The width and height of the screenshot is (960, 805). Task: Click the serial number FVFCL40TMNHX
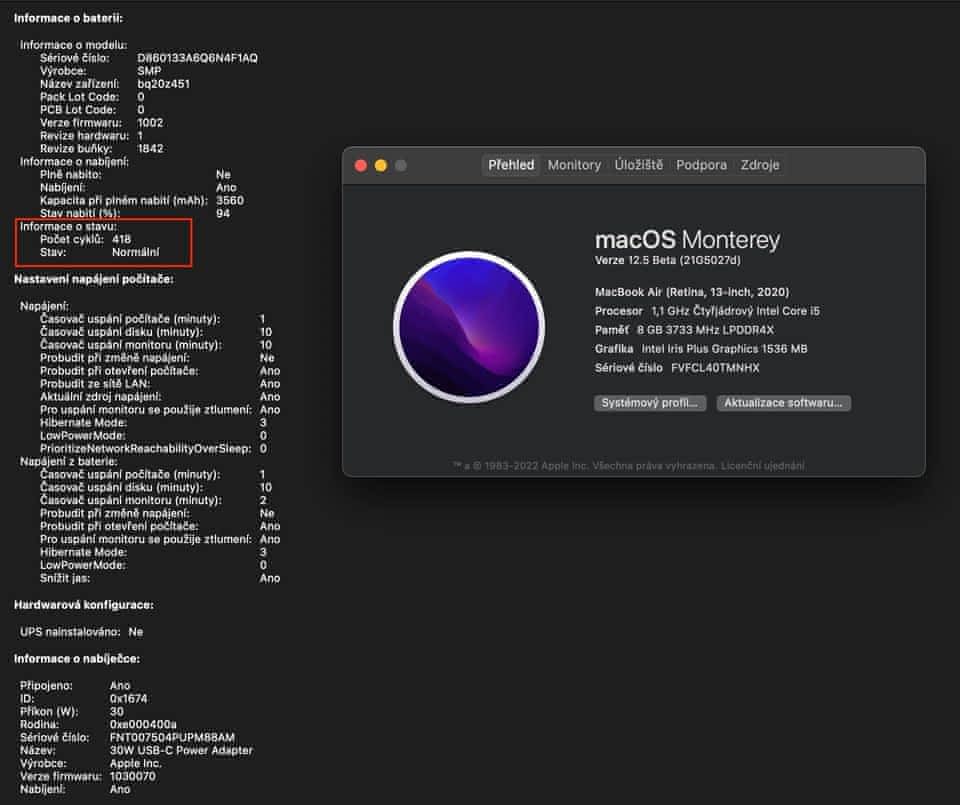(715, 368)
